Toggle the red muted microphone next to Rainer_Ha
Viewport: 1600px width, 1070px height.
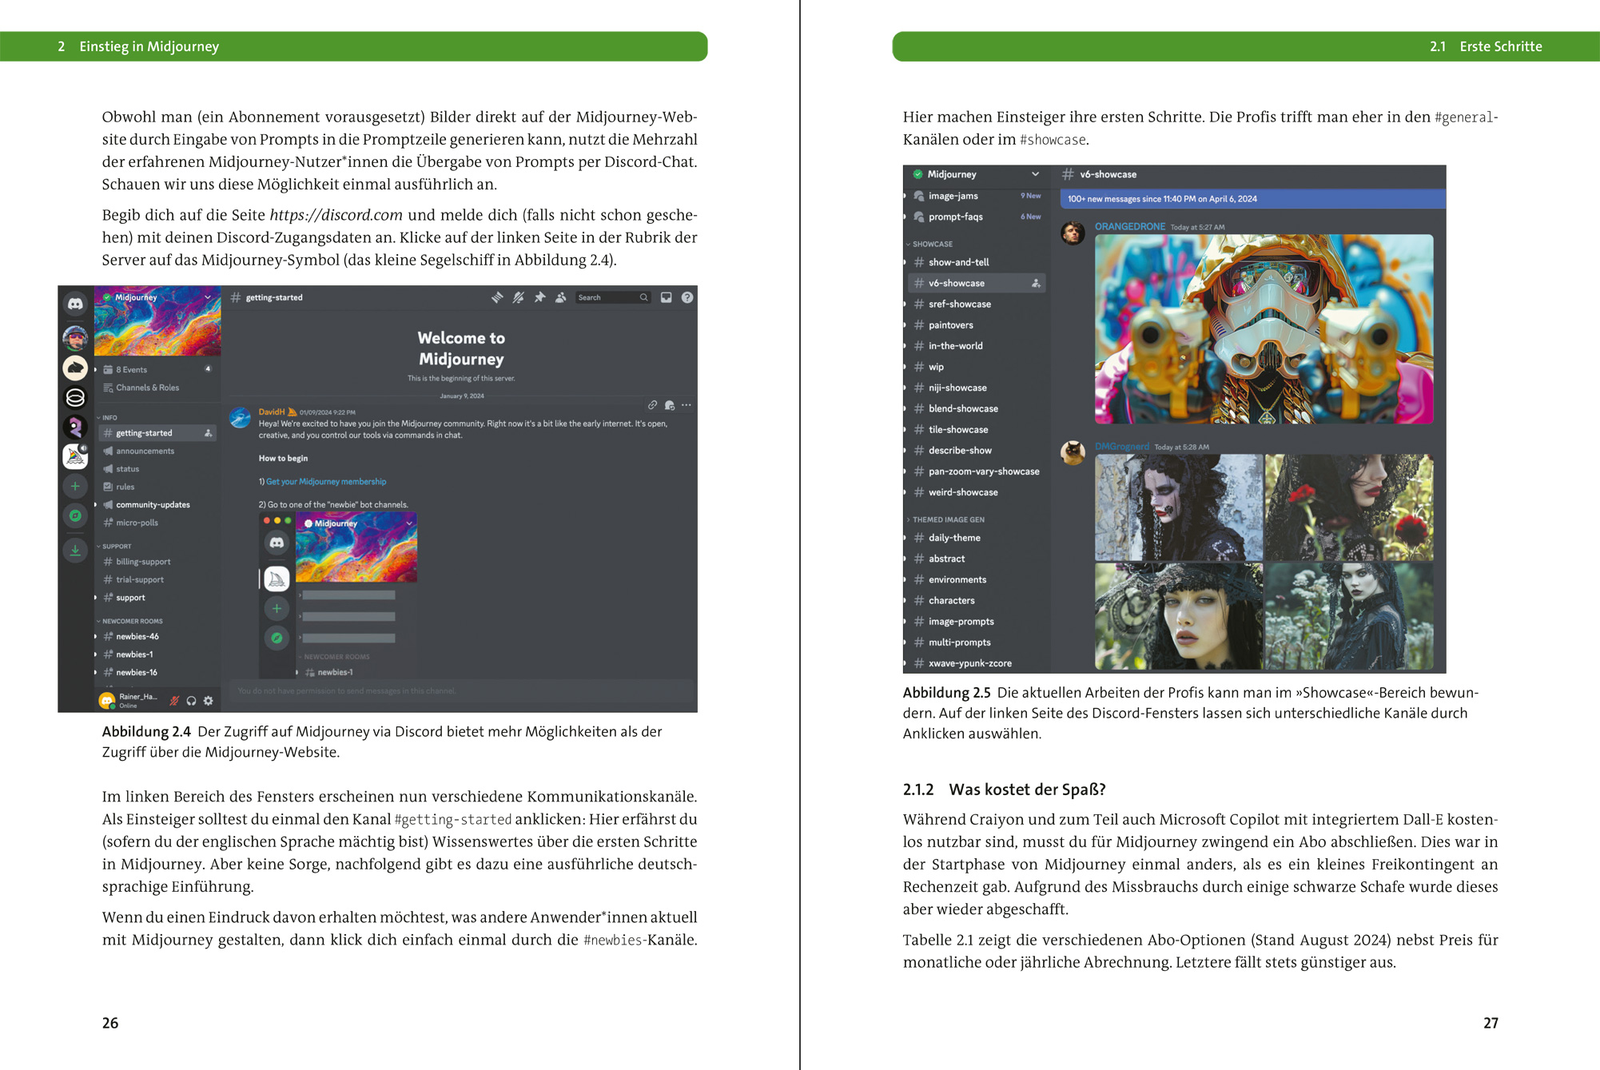(174, 700)
